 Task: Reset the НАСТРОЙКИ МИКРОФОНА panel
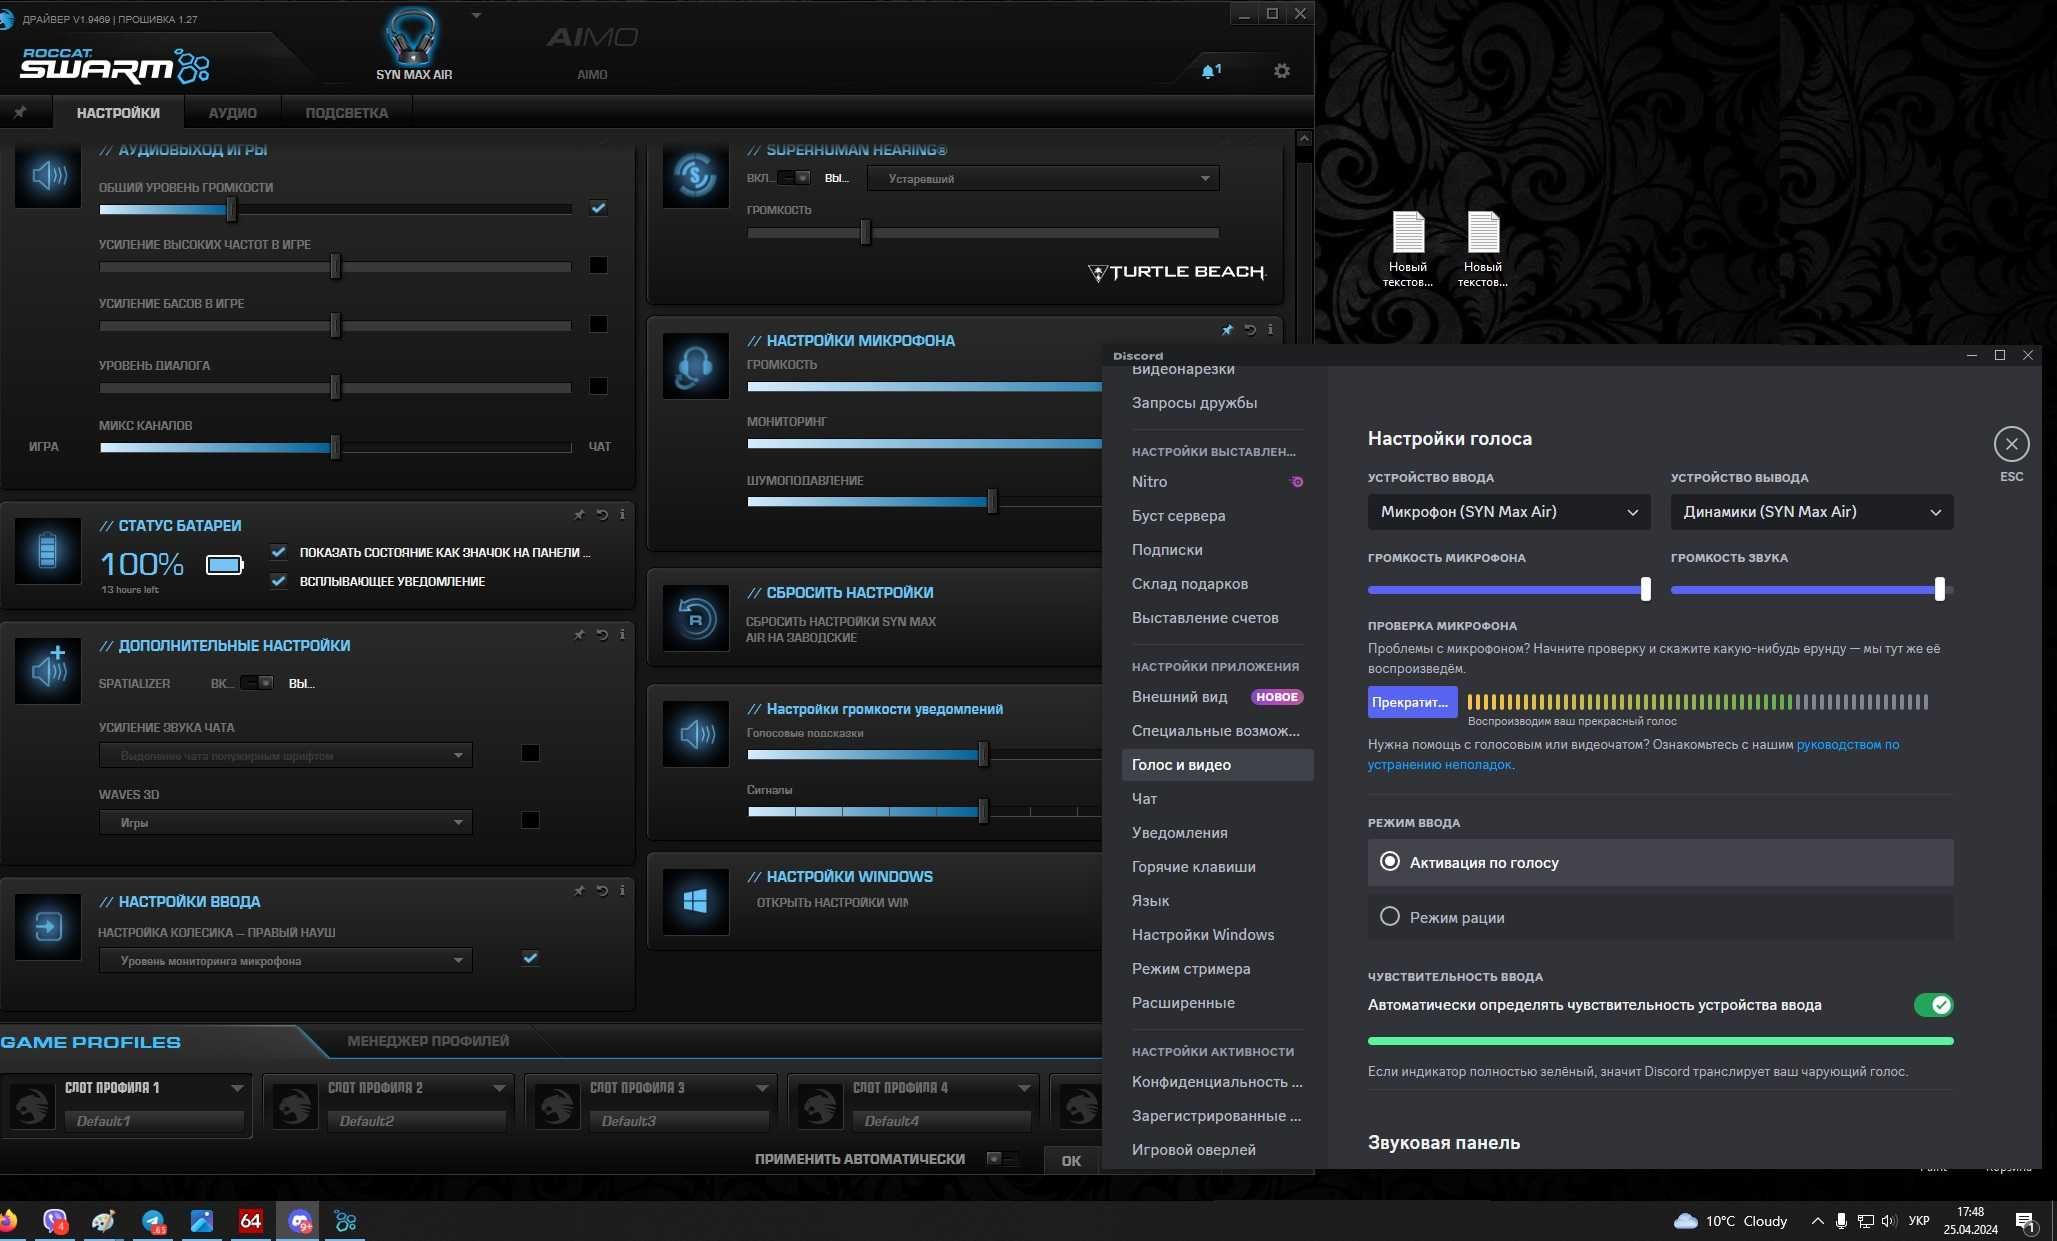pos(1250,329)
